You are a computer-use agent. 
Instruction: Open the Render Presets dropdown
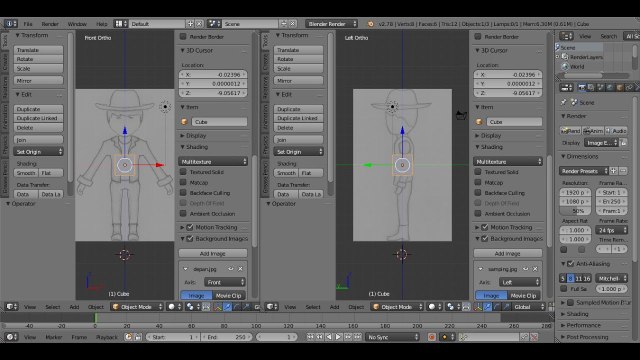click(x=584, y=171)
